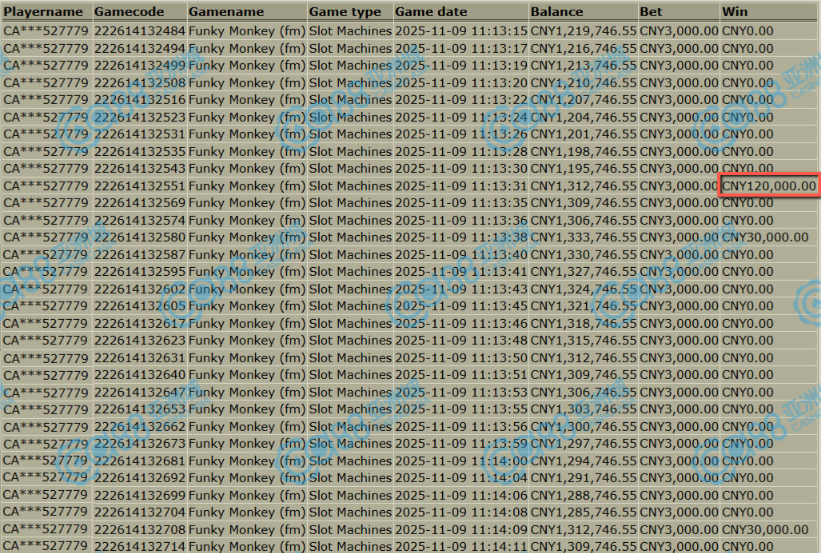
Task: Click the balance cell CNY1,285,746.55
Action: click(583, 512)
